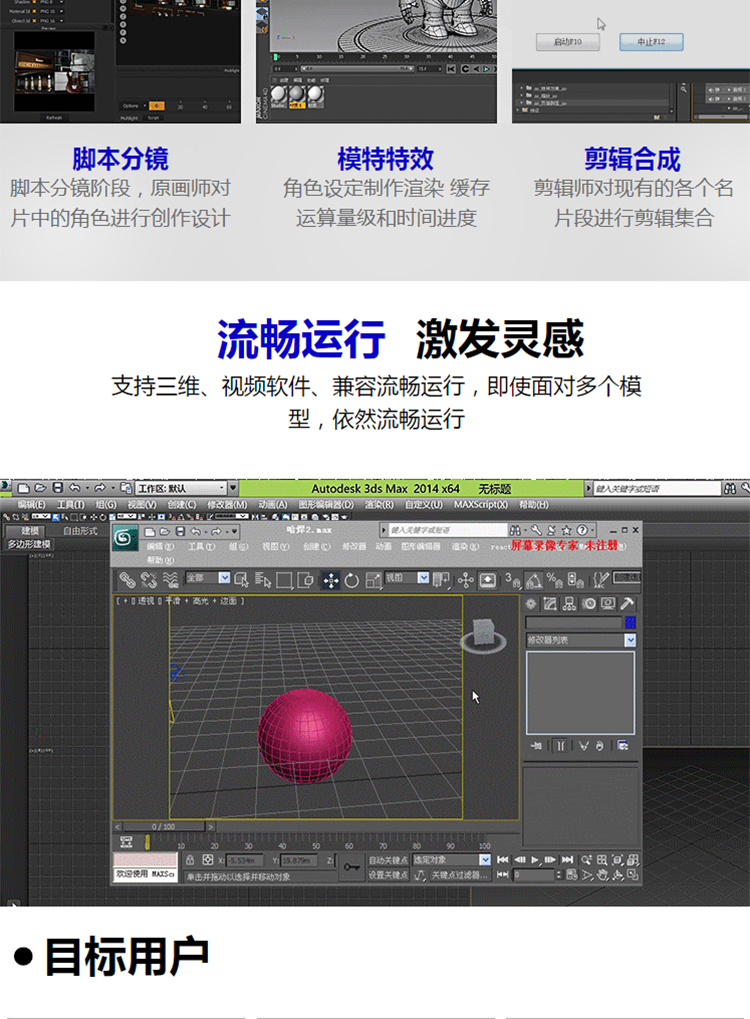Open 修改器(M) menu in the 无标题 window
This screenshot has width=750, height=1019.
pyautogui.click(x=227, y=504)
